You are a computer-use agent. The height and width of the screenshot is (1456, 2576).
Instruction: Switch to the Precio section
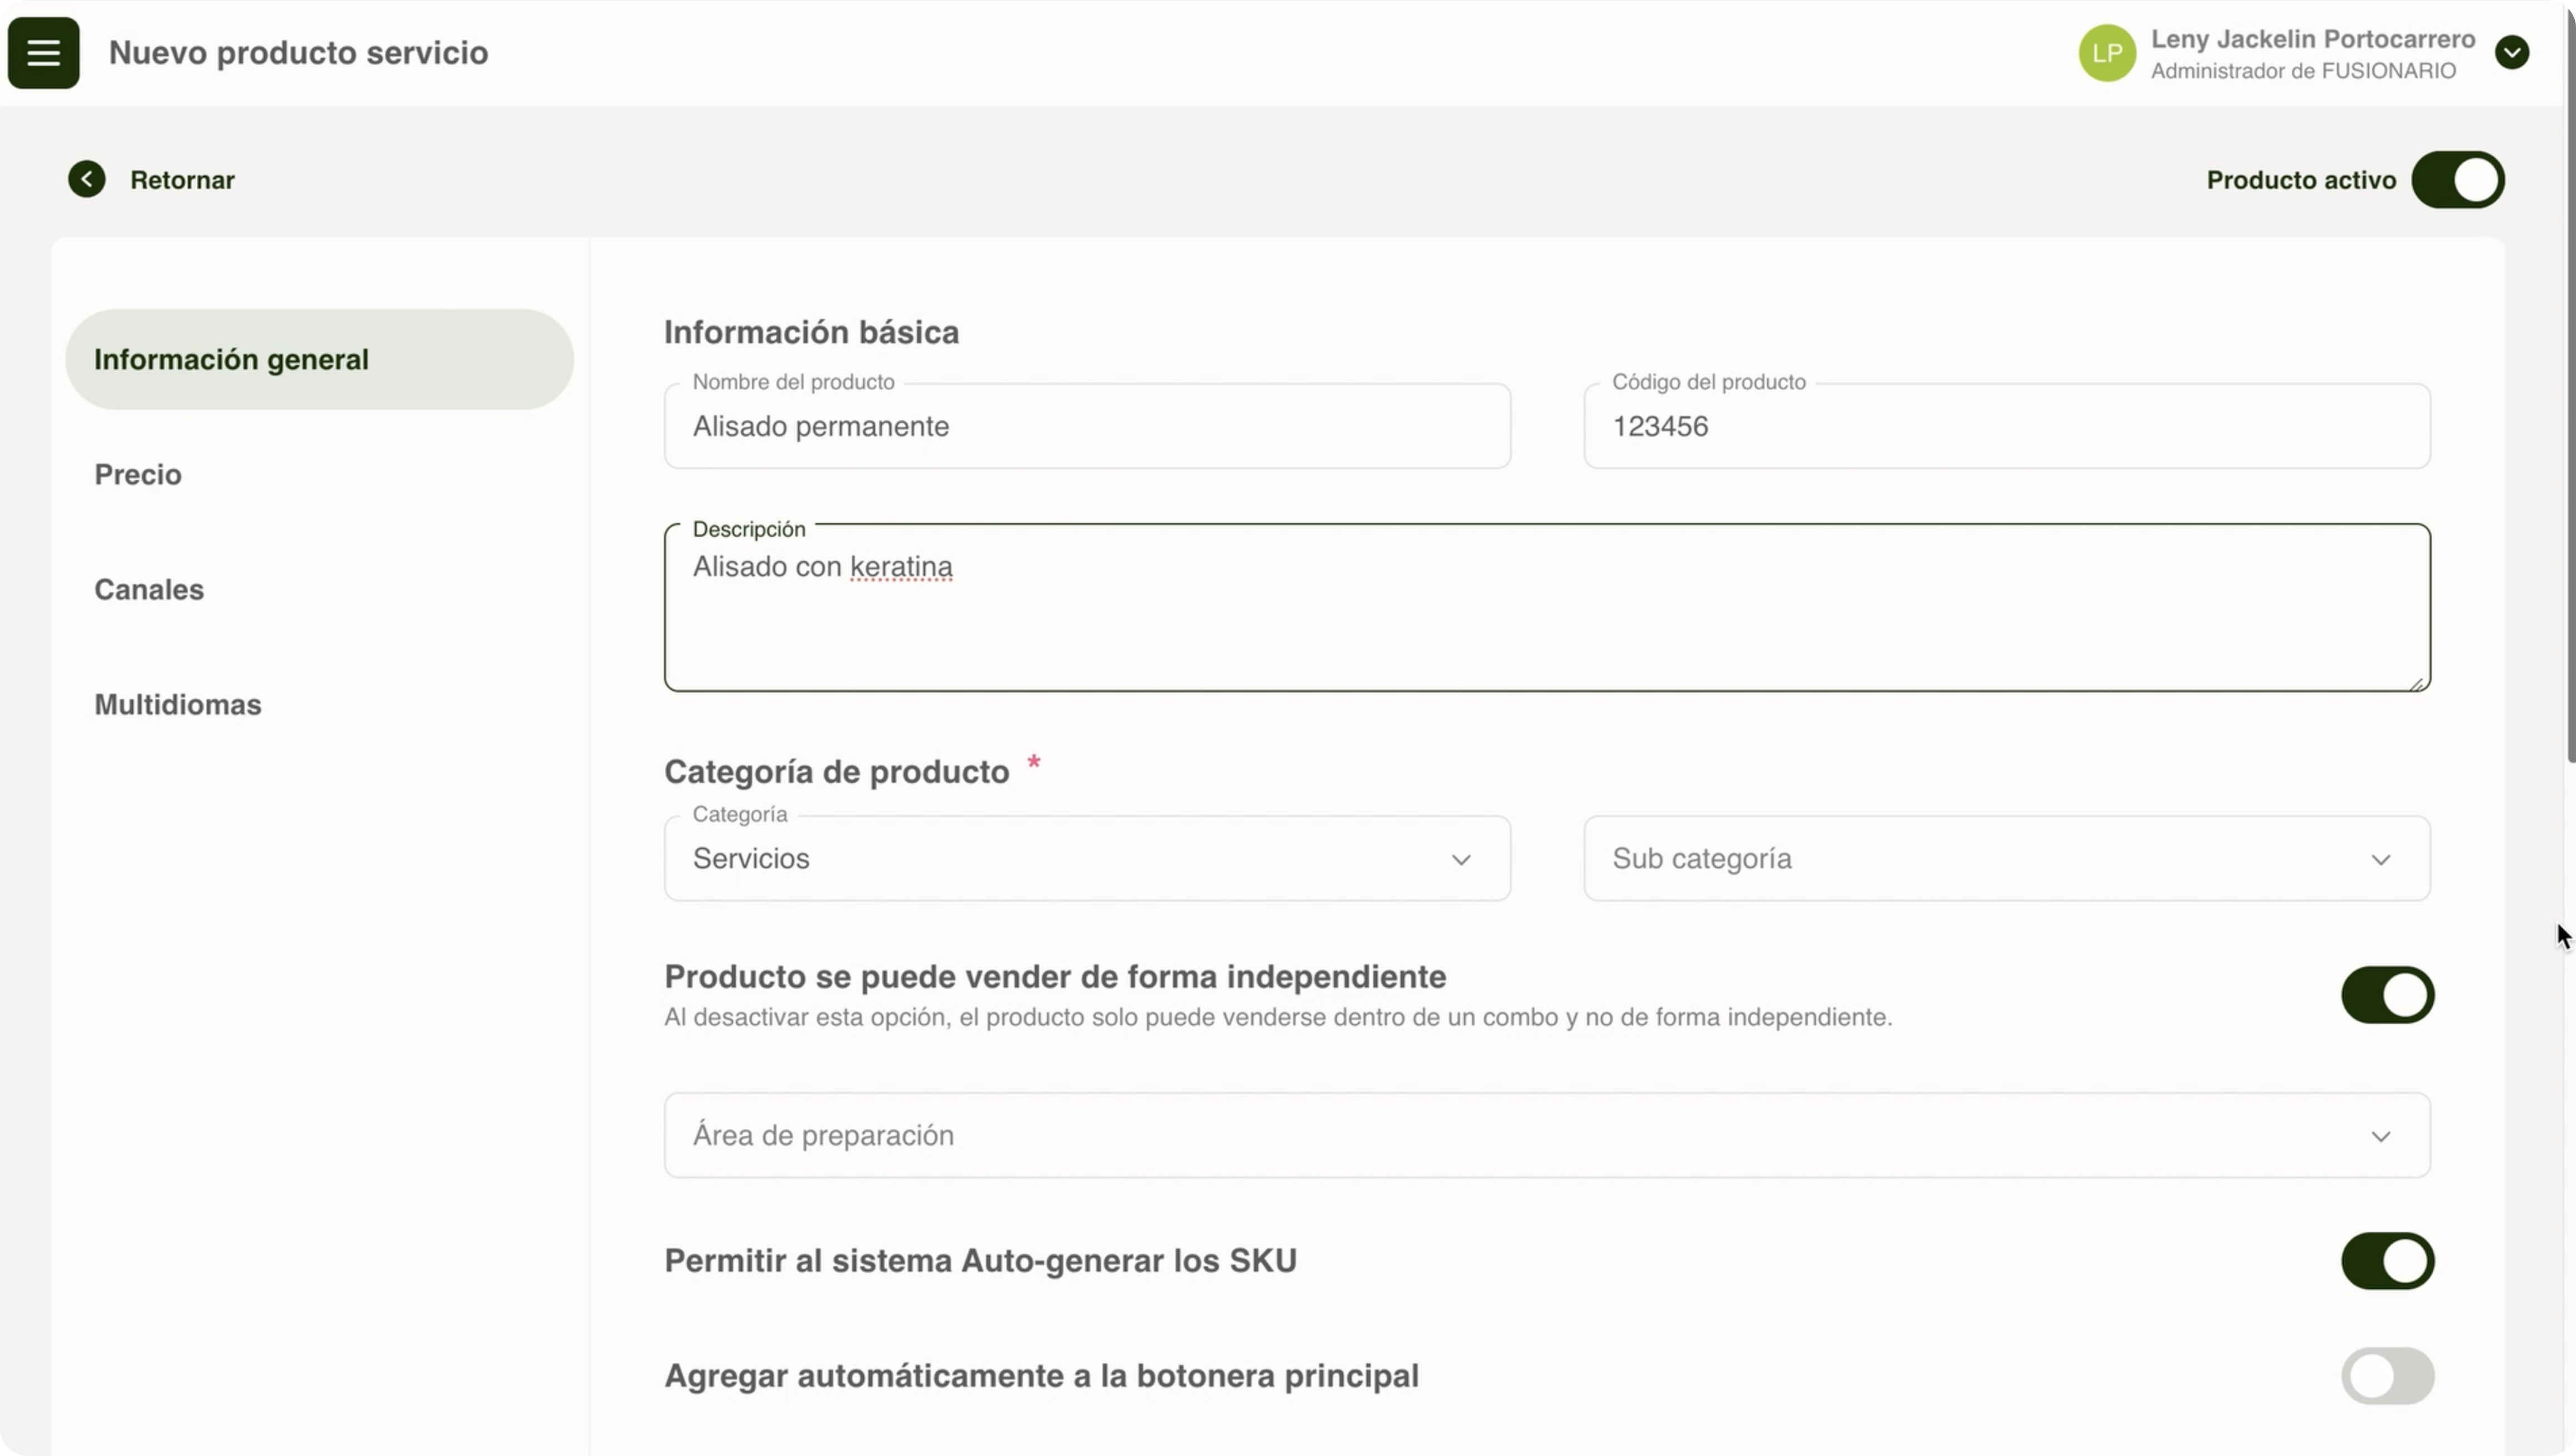[x=138, y=475]
